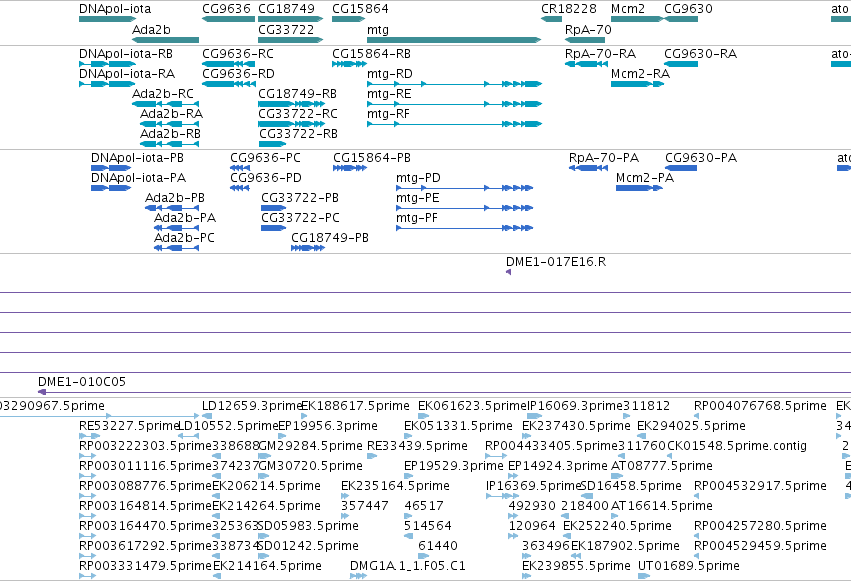The height and width of the screenshot is (581, 851).
Task: Select transcript CG9630-RA
Action: click(x=681, y=64)
